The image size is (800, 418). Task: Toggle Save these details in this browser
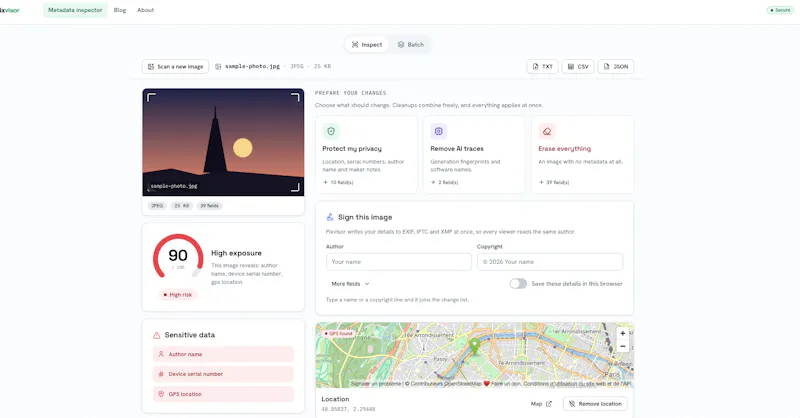point(518,284)
